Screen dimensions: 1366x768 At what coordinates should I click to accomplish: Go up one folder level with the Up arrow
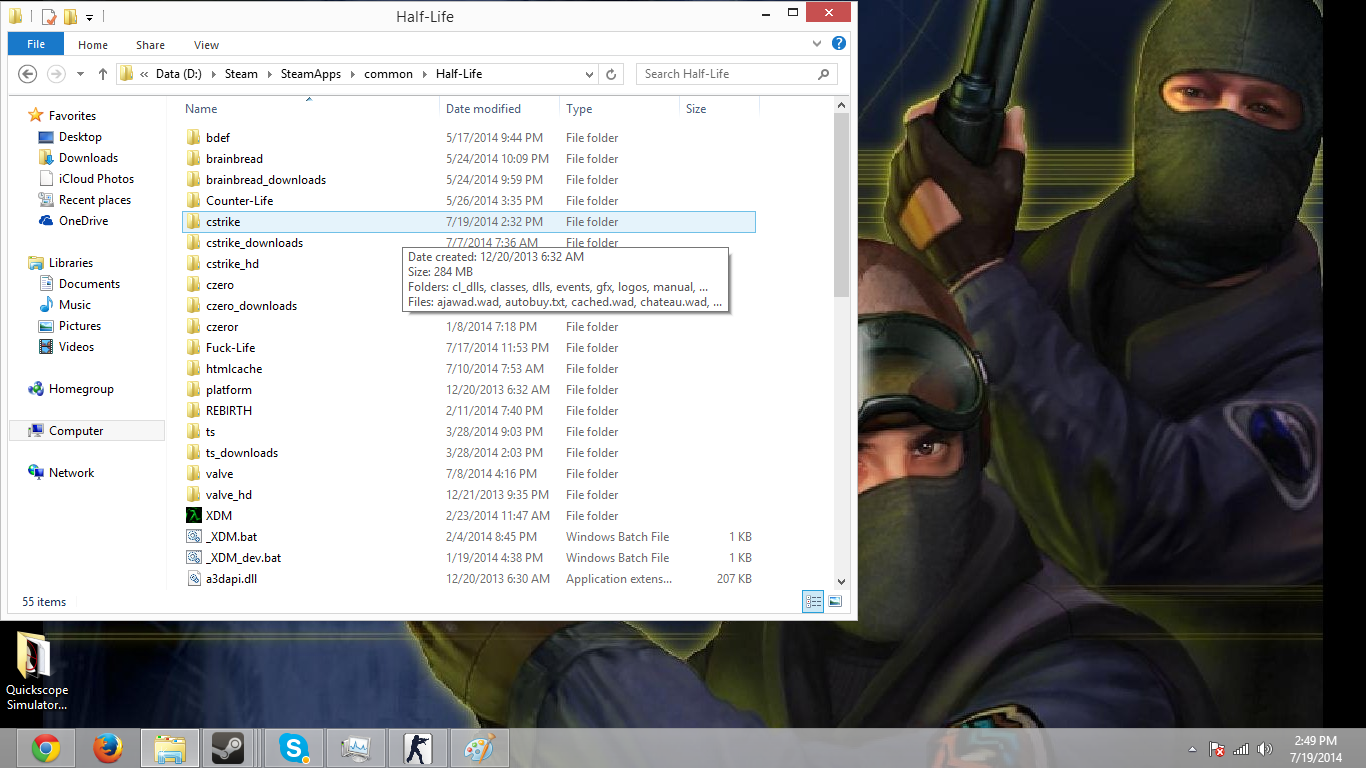(103, 74)
